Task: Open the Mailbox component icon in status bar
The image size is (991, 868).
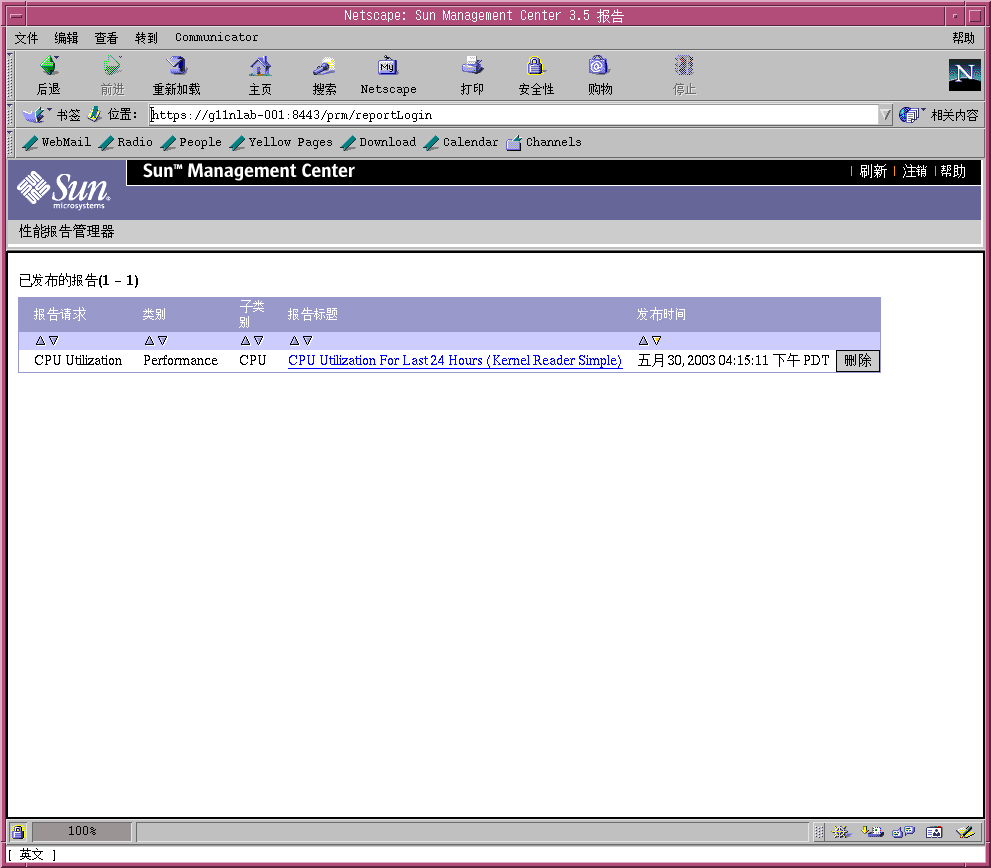Action: [872, 832]
